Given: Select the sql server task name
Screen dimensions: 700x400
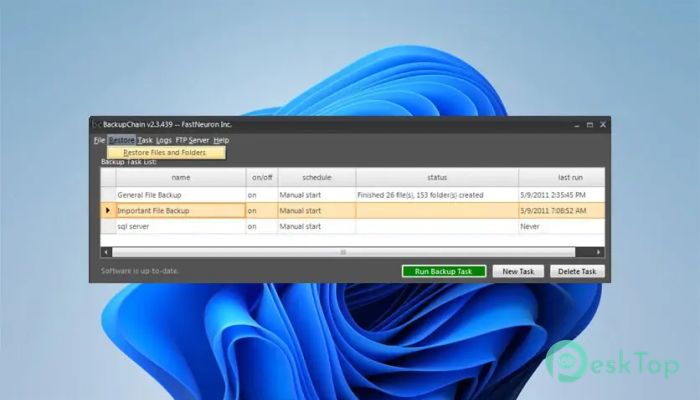Looking at the screenshot, I should [181, 226].
